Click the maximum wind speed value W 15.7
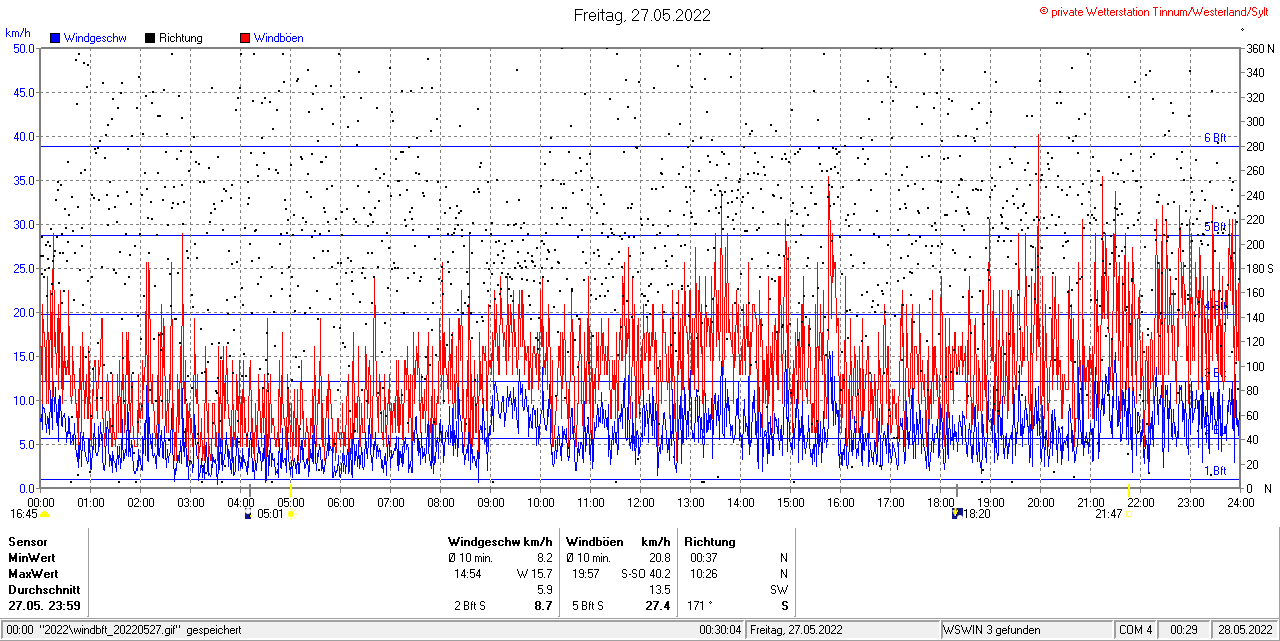This screenshot has height=641, width=1280. 535,574
